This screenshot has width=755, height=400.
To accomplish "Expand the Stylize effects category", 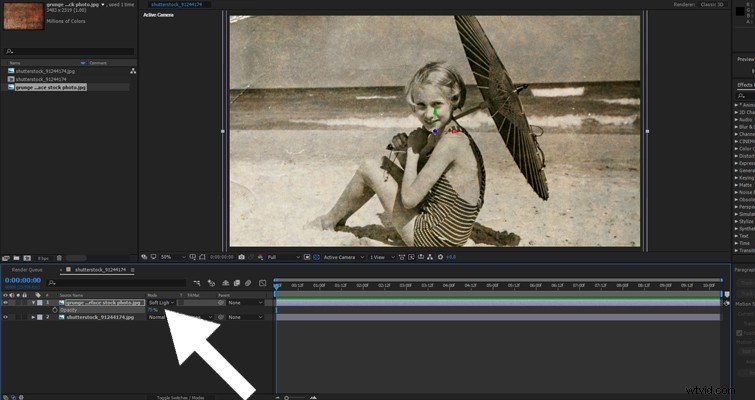I will coord(736,221).
